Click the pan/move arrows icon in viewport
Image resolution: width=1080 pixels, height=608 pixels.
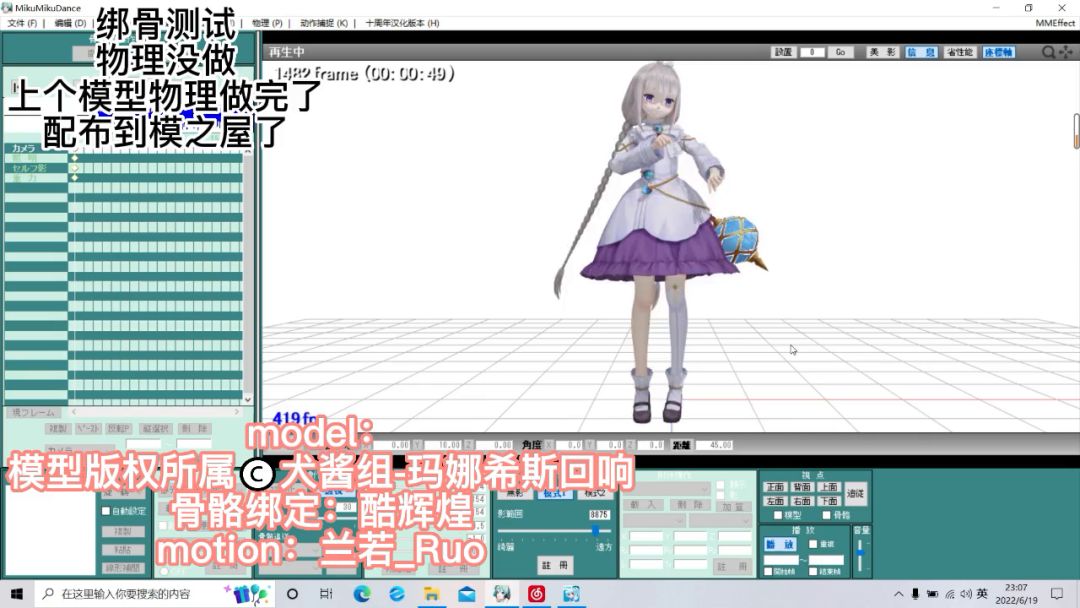1066,52
